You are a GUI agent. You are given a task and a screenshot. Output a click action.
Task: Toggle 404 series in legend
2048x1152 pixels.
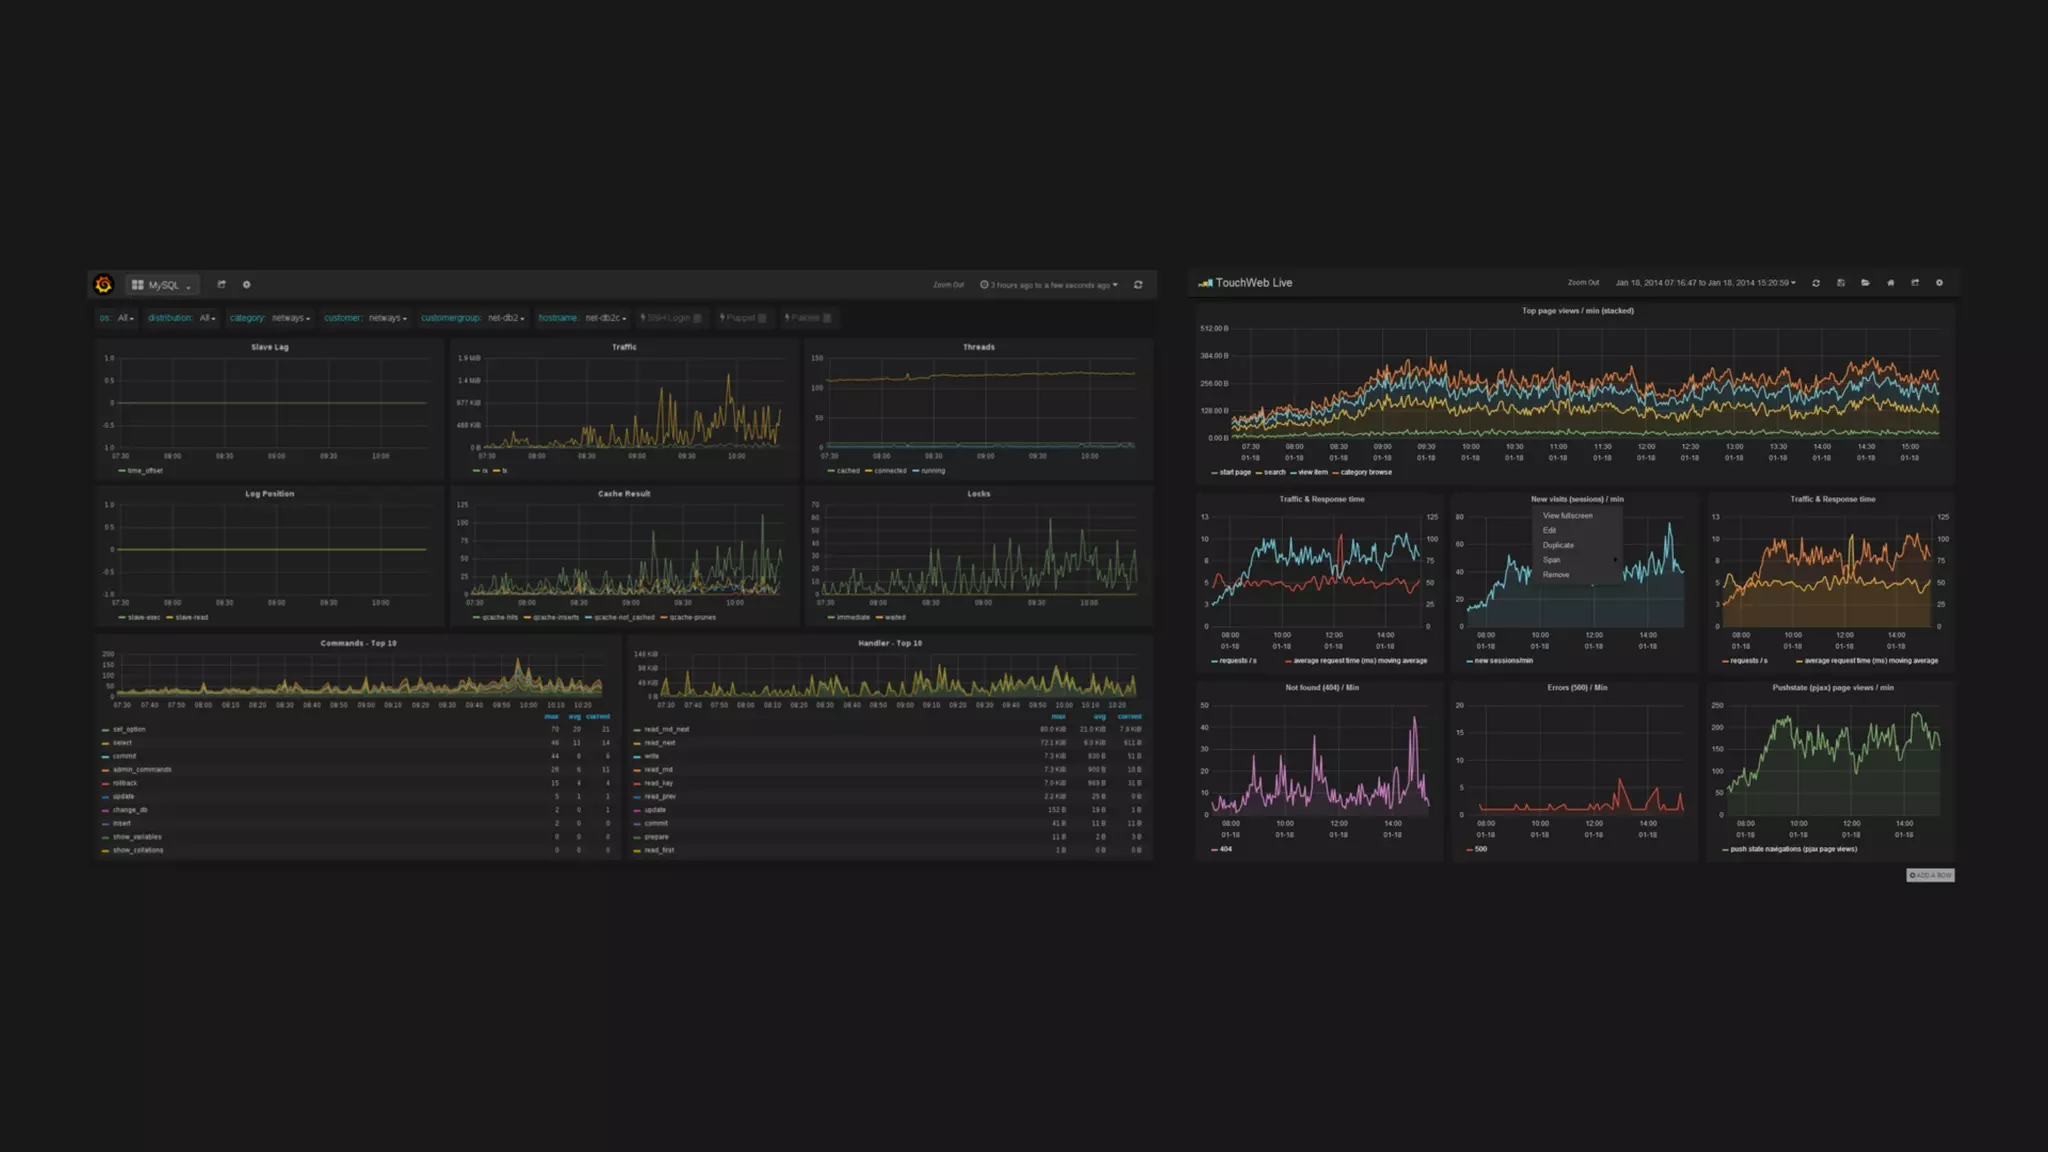pyautogui.click(x=1225, y=849)
